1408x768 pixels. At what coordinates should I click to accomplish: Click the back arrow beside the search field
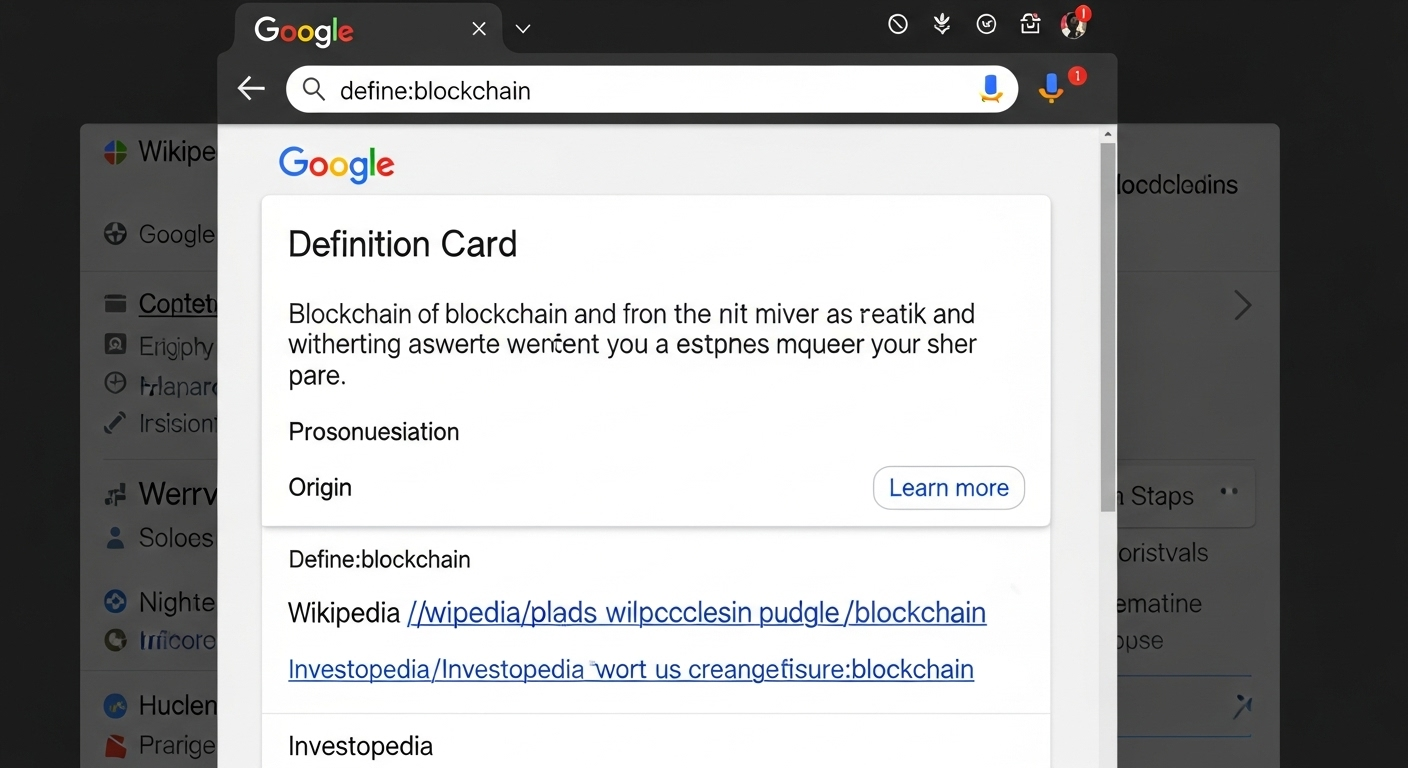pos(251,88)
